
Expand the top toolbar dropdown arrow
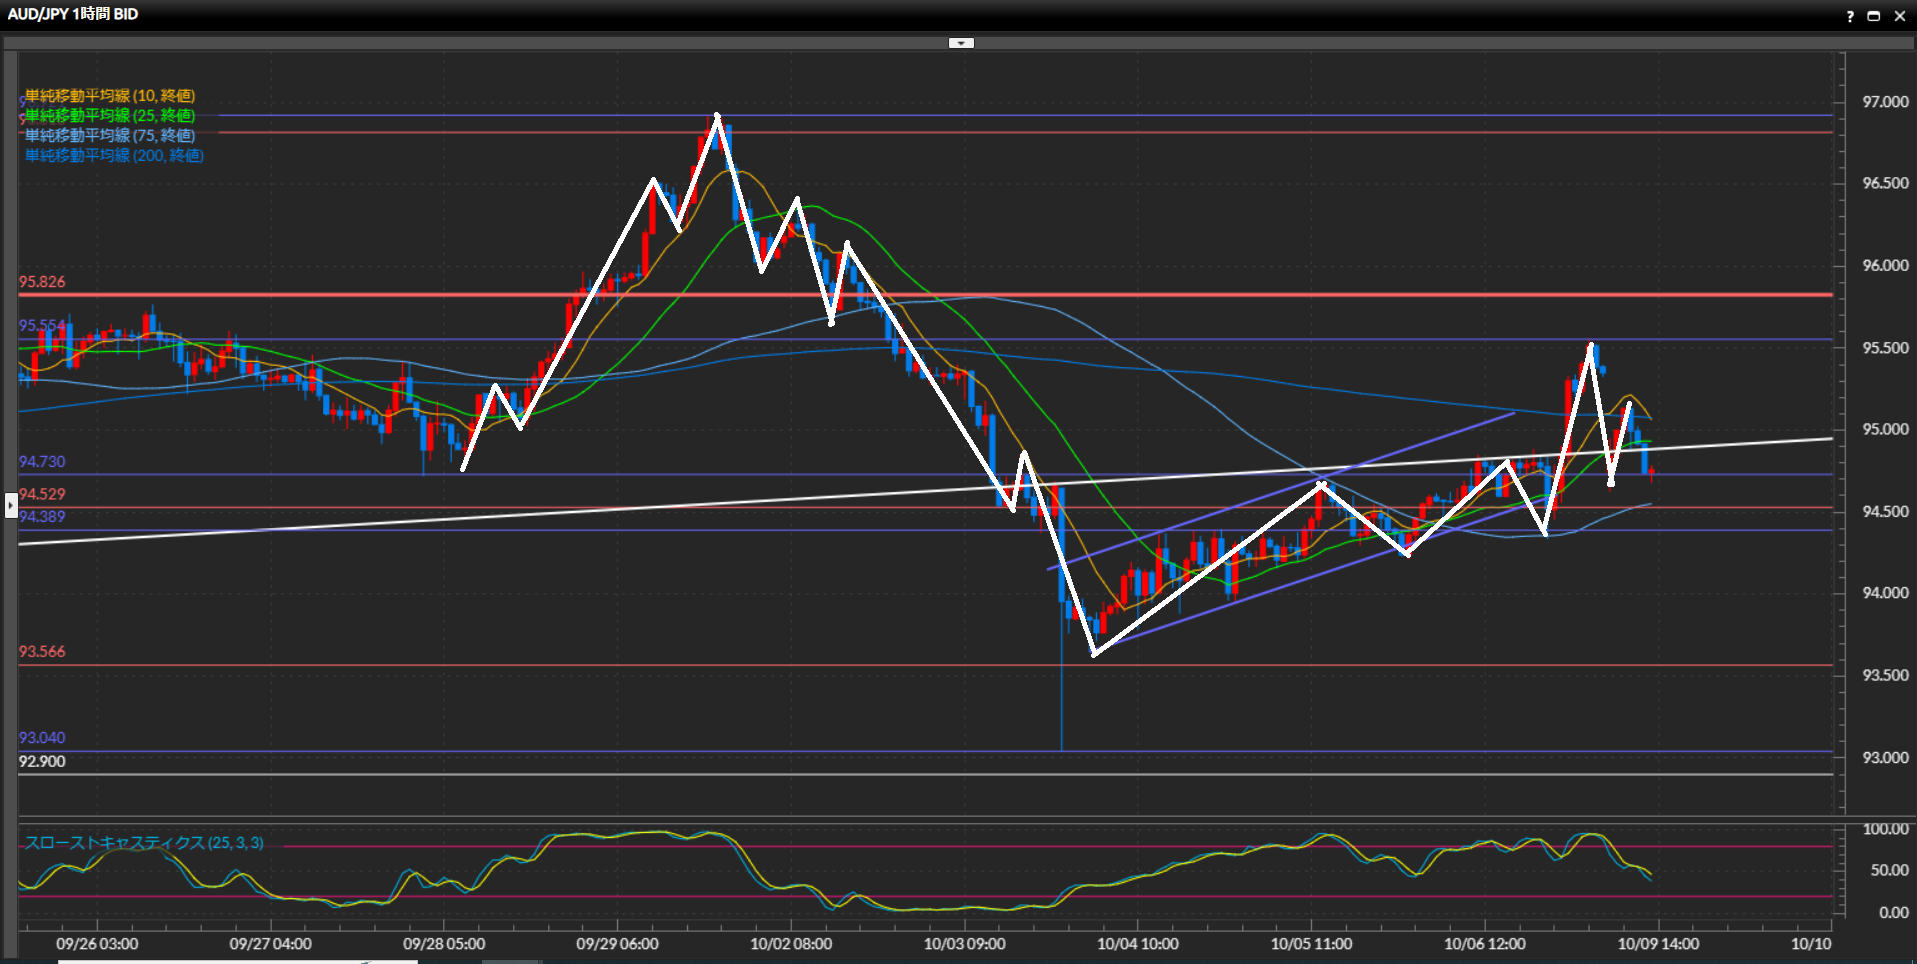click(x=960, y=43)
